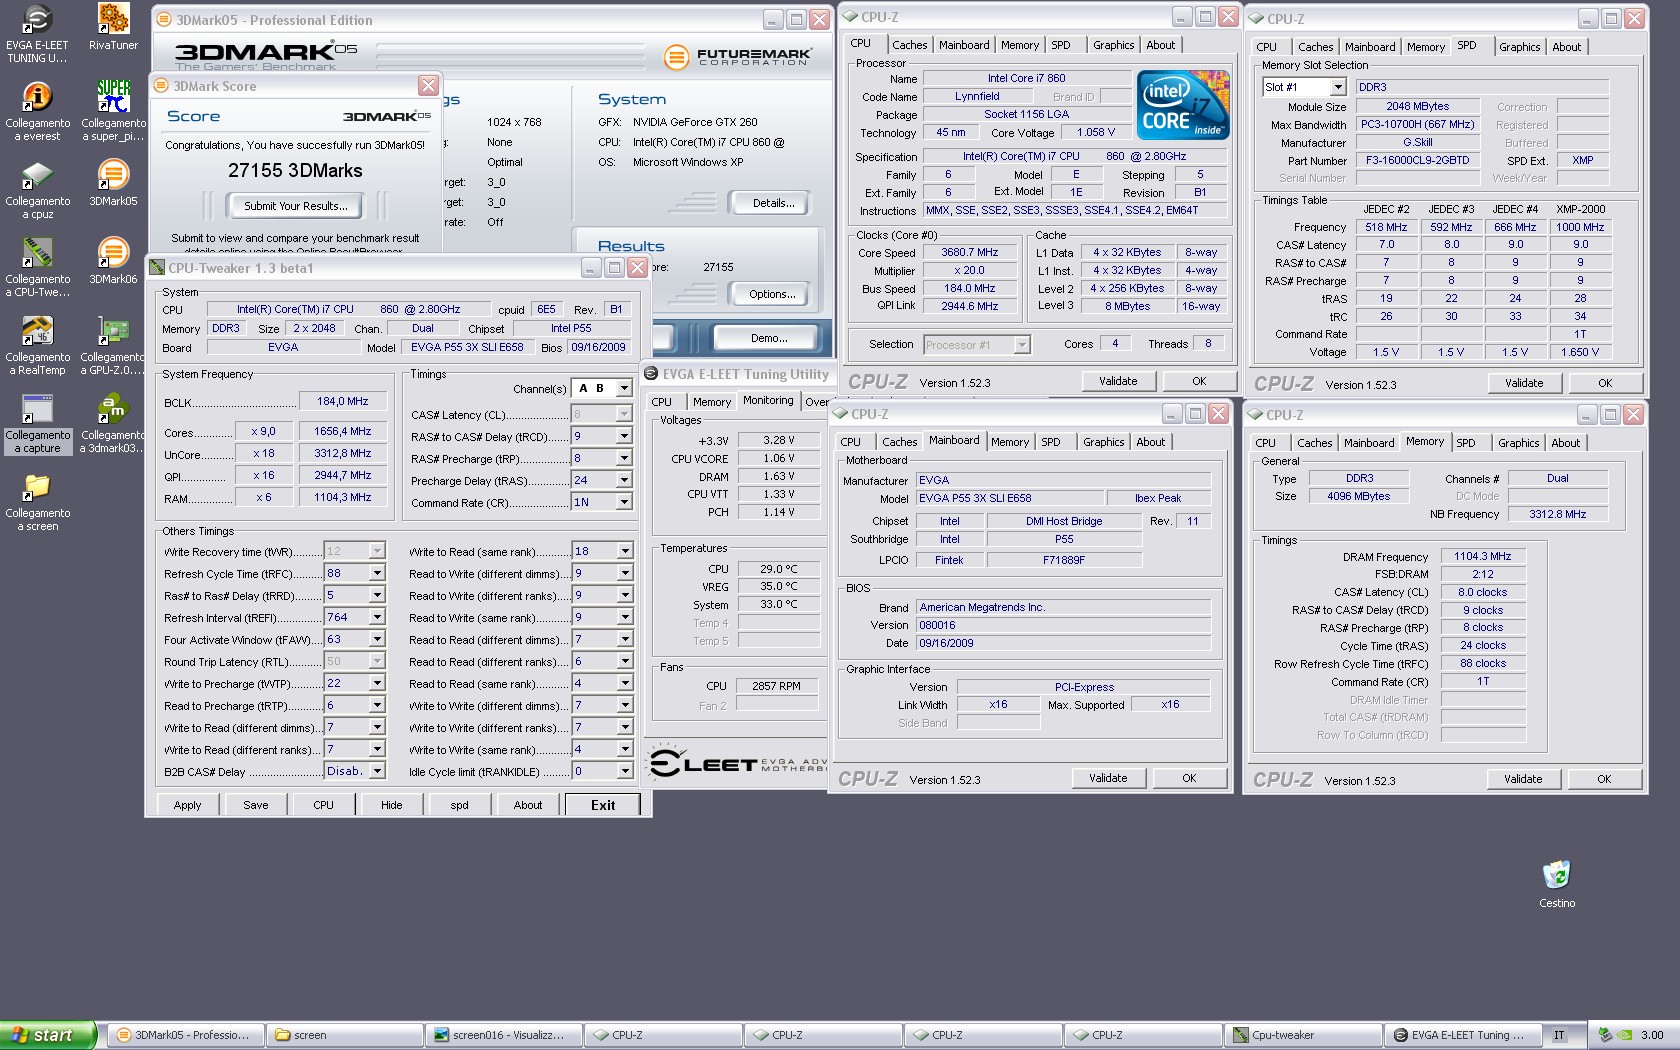This screenshot has height=1050, width=1680.
Task: Open Graphics tab in CPU-Z SPD window
Action: tap(1519, 47)
